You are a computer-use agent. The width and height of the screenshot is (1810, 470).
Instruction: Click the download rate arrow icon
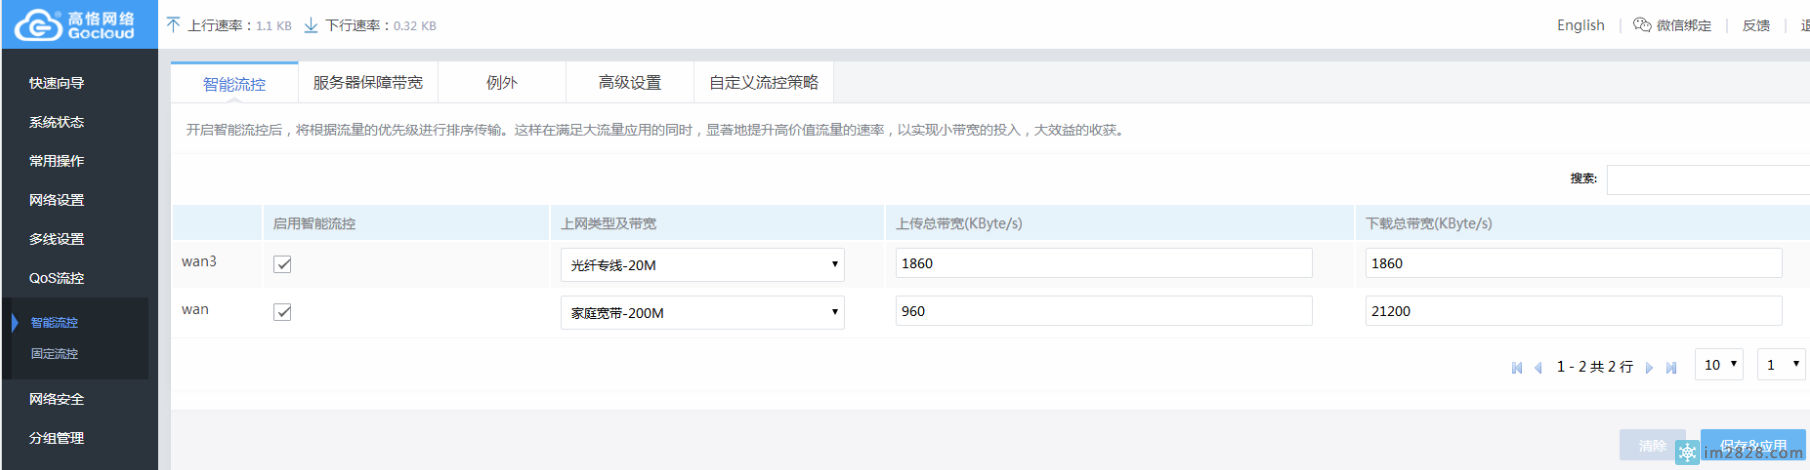311,25
